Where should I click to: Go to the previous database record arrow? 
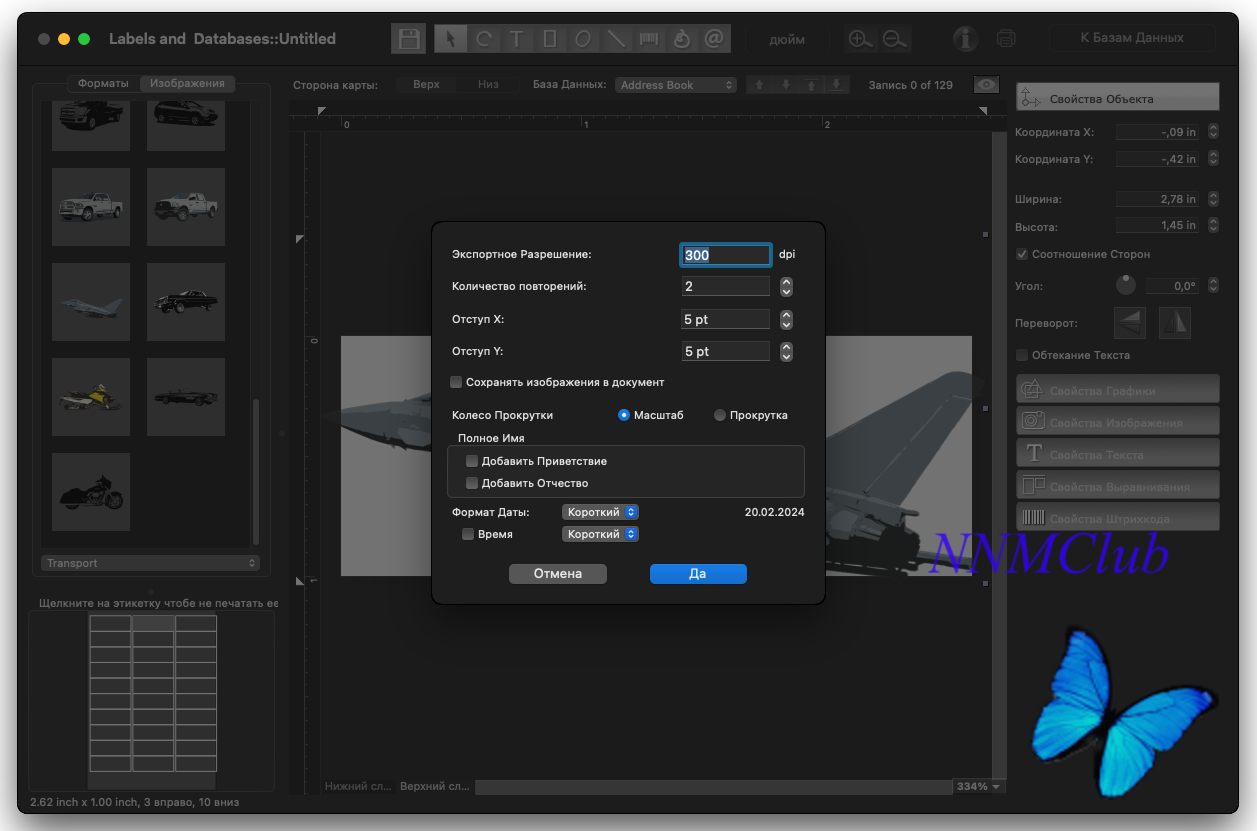click(760, 85)
